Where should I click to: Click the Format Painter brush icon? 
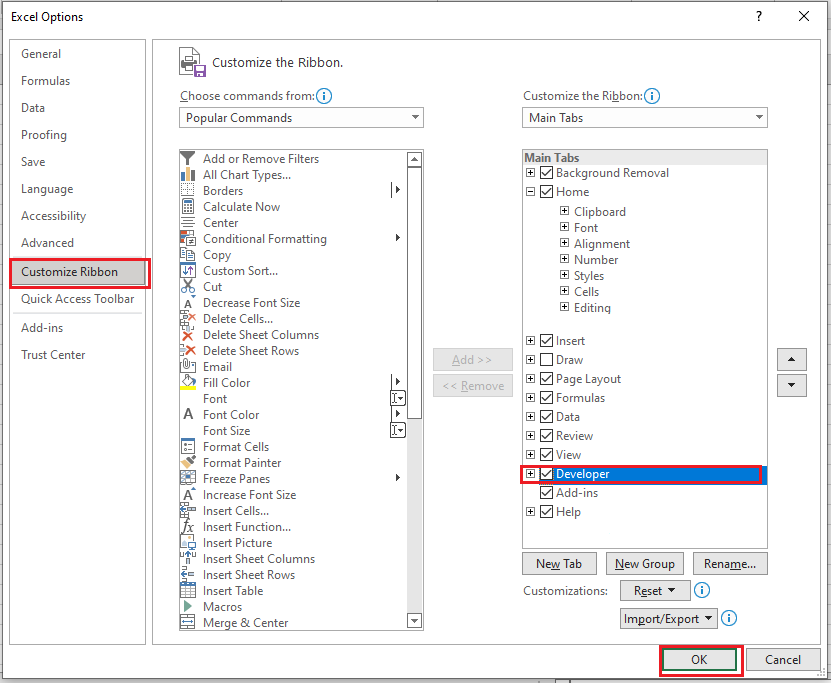[188, 462]
